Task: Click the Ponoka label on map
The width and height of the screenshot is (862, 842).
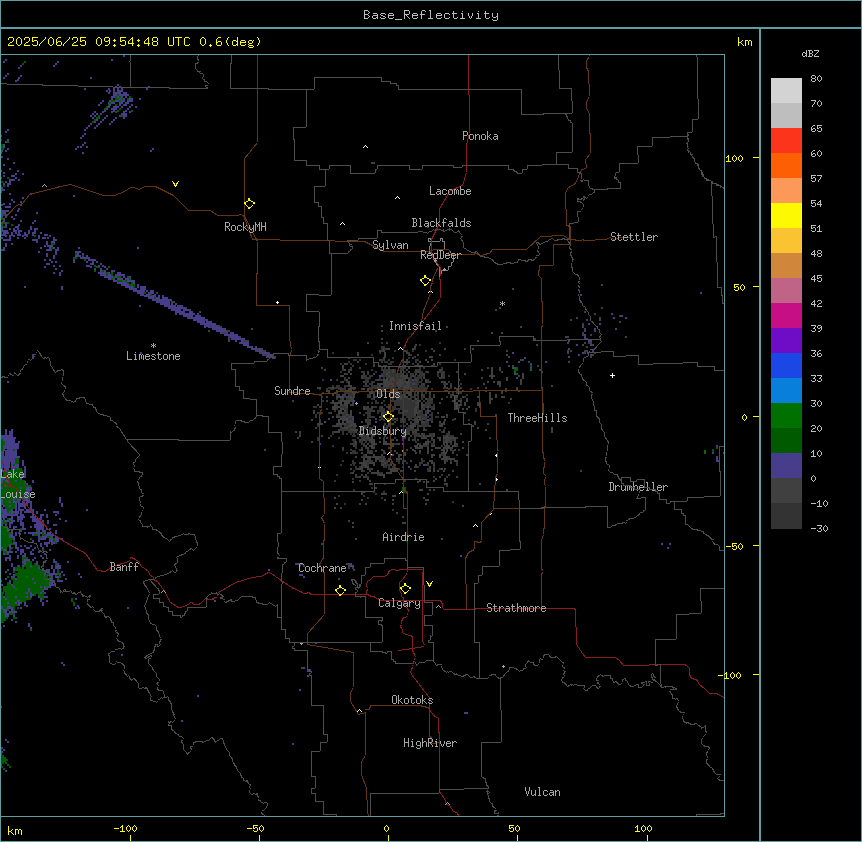Action: tap(480, 136)
